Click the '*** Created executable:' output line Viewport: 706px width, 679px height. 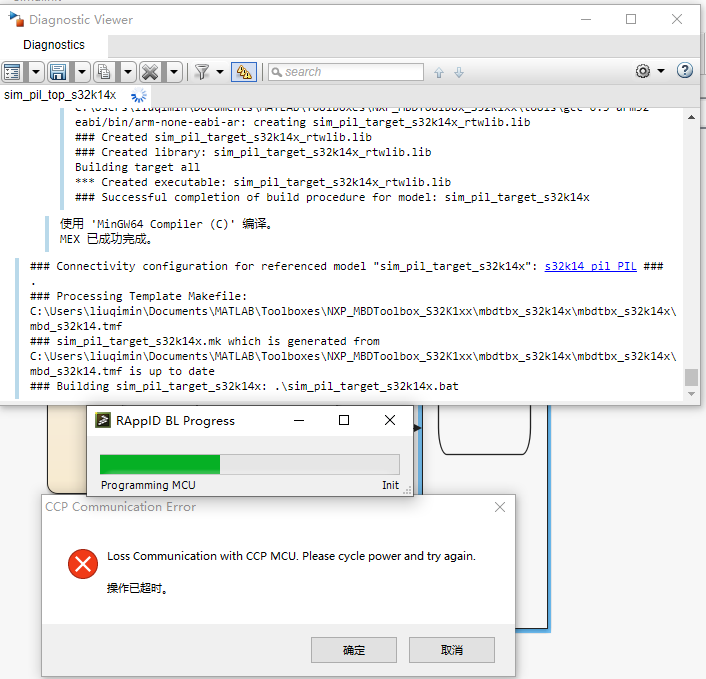(263, 182)
